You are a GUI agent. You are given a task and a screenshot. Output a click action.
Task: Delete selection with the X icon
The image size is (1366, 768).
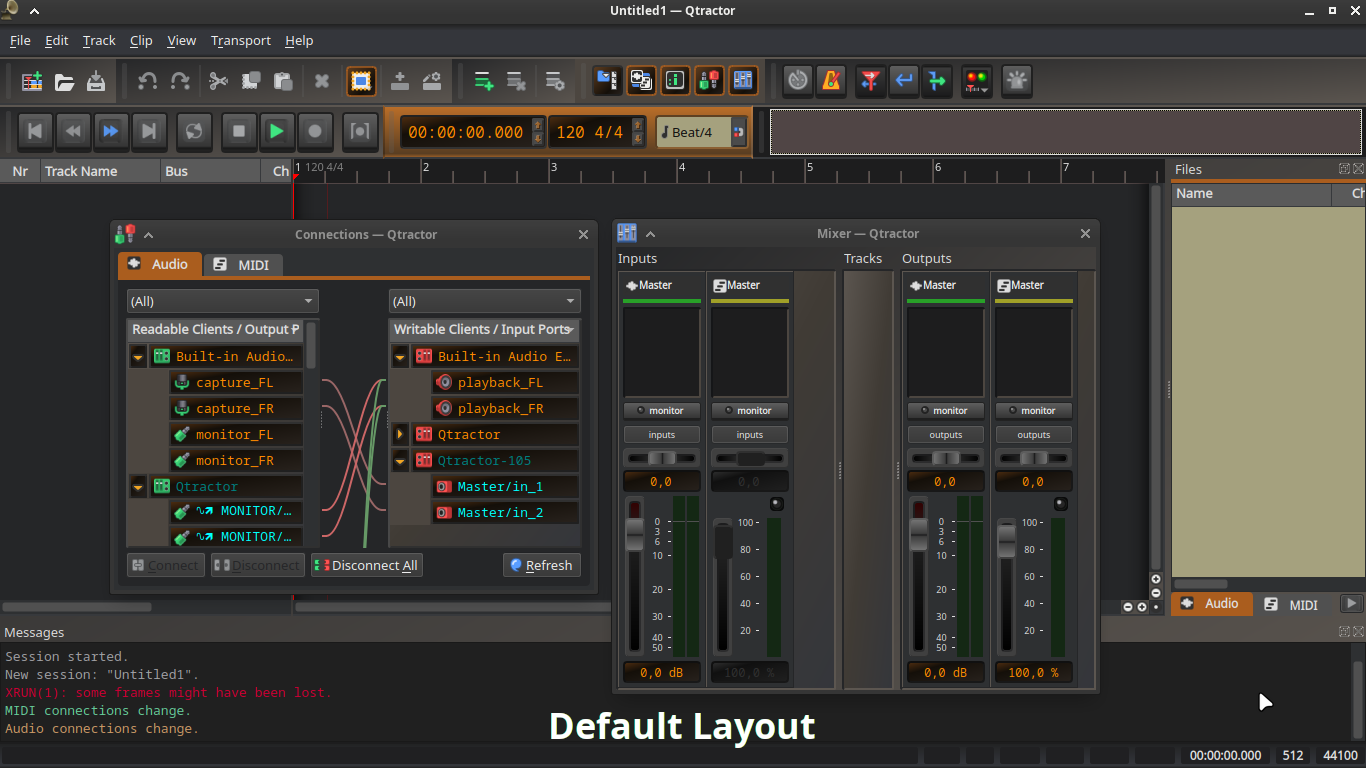322,81
